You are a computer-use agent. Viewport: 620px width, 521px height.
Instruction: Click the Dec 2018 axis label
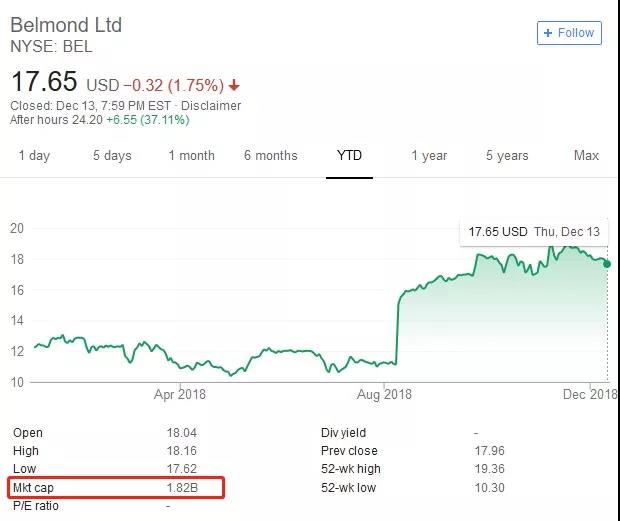pos(590,395)
